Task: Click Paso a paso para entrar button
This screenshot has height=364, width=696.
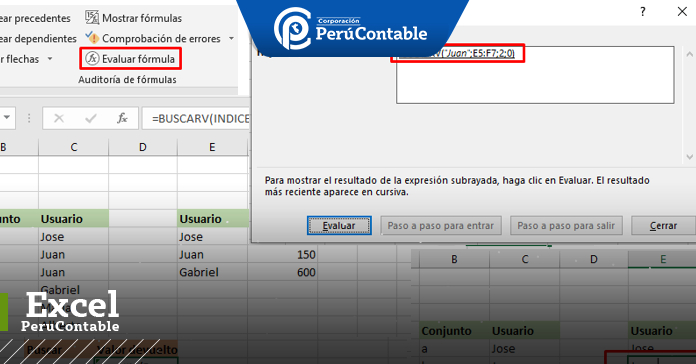Action: [x=441, y=226]
